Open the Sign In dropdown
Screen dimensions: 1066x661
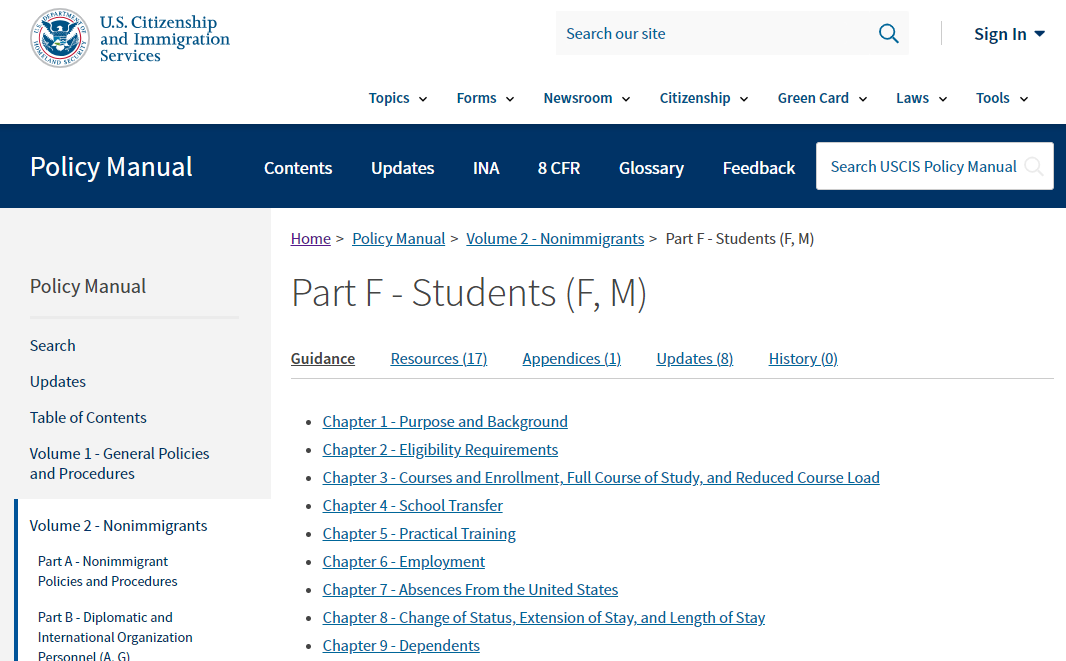(x=1009, y=34)
